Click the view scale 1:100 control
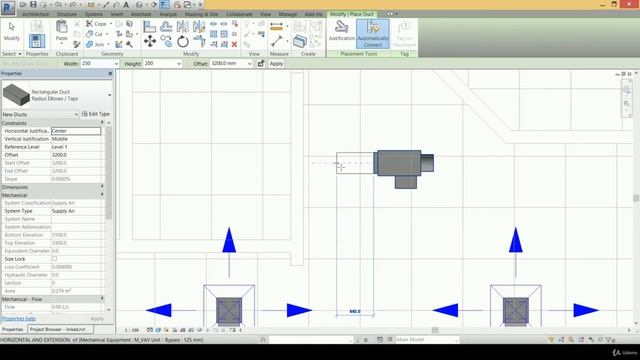The width and height of the screenshot is (640, 360). click(x=132, y=330)
